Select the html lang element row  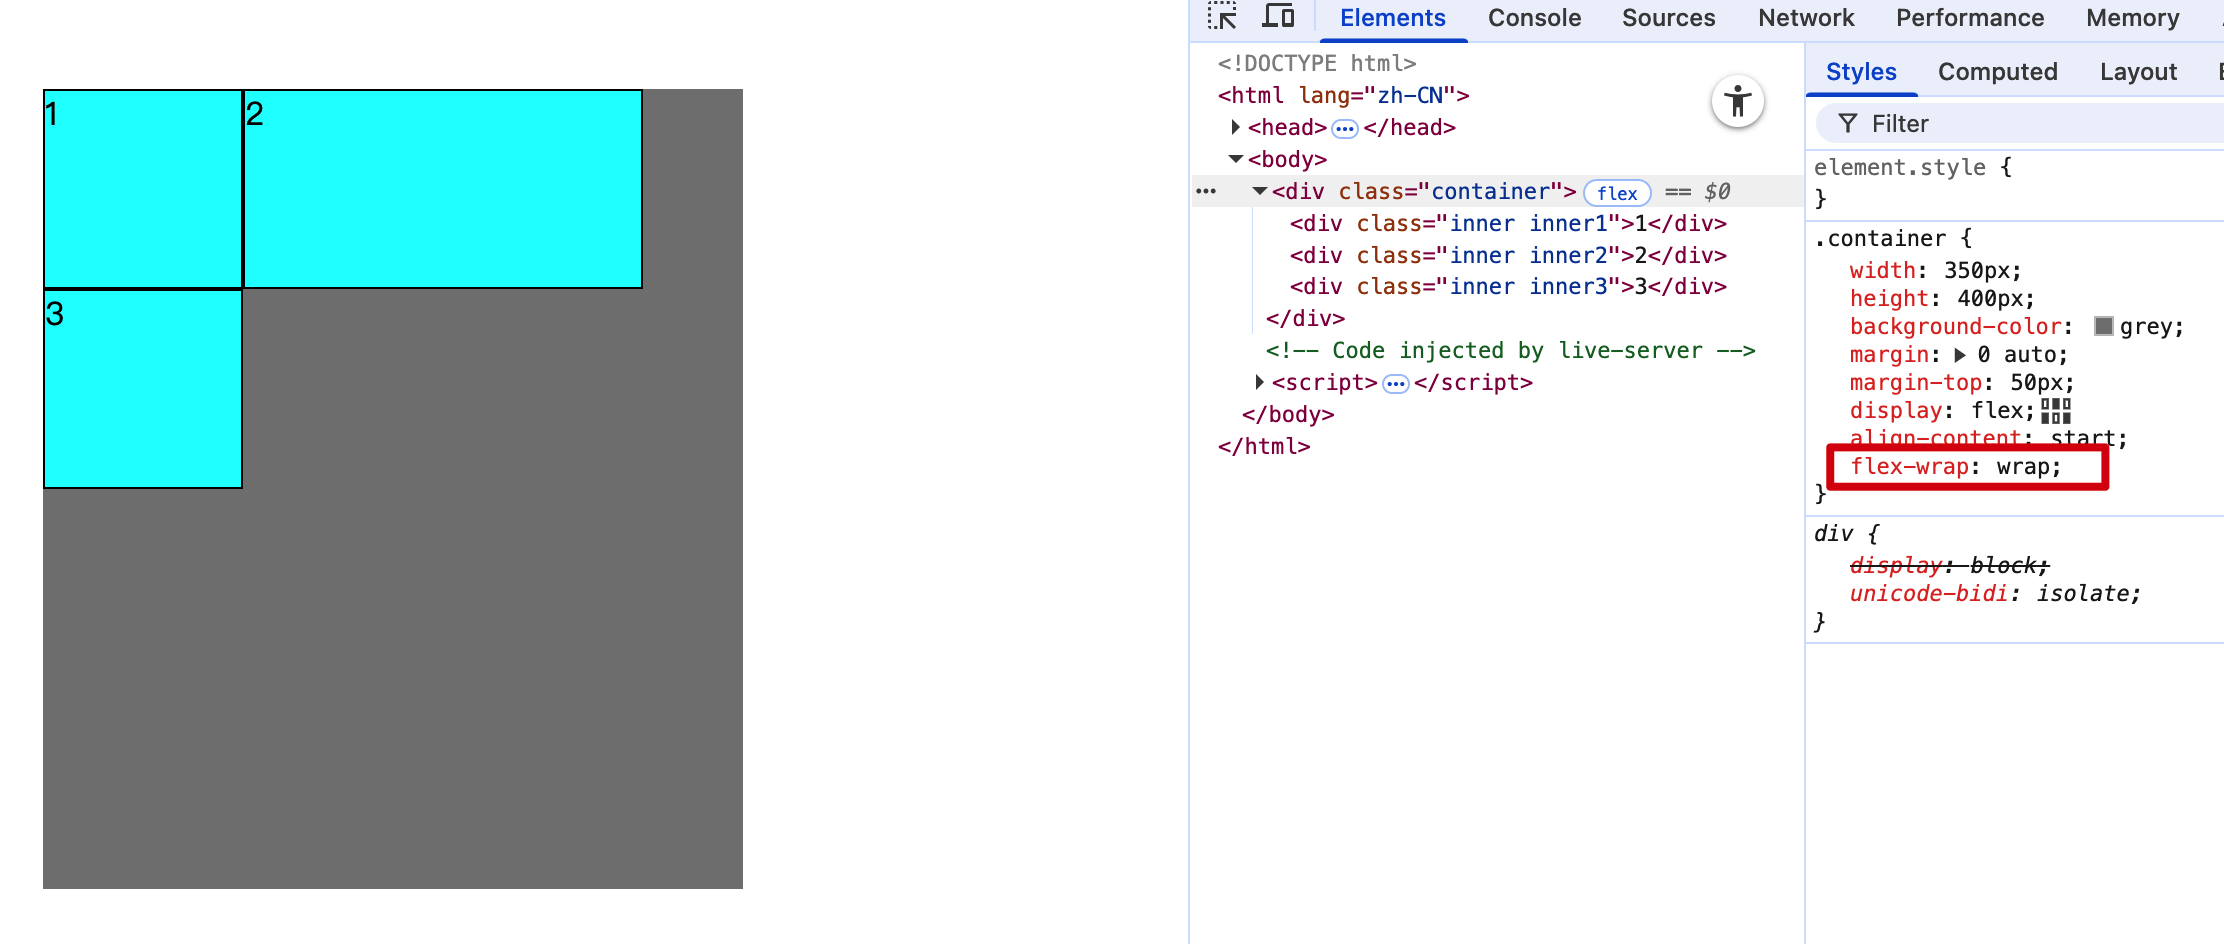click(x=1343, y=95)
